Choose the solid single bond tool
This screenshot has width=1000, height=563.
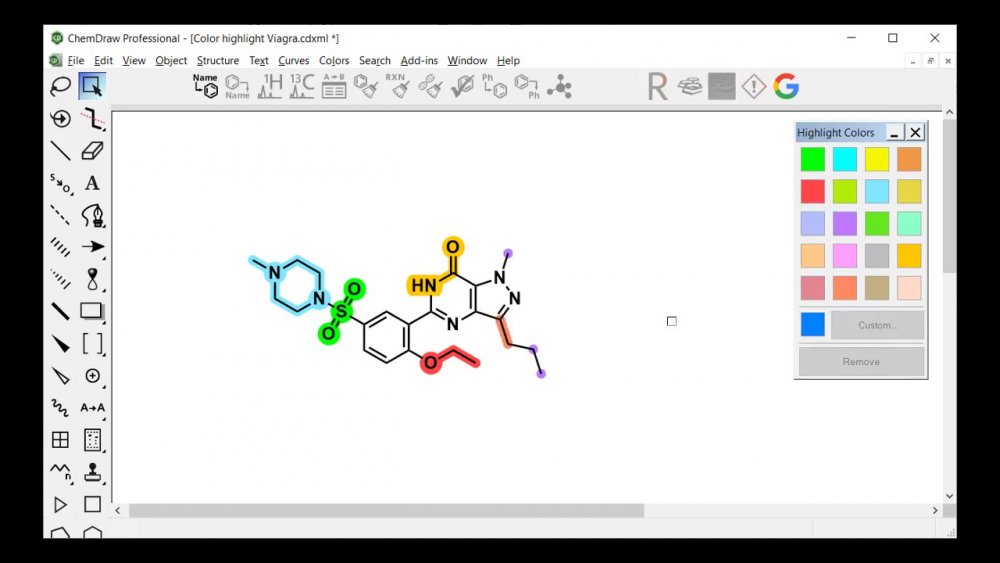click(60, 150)
